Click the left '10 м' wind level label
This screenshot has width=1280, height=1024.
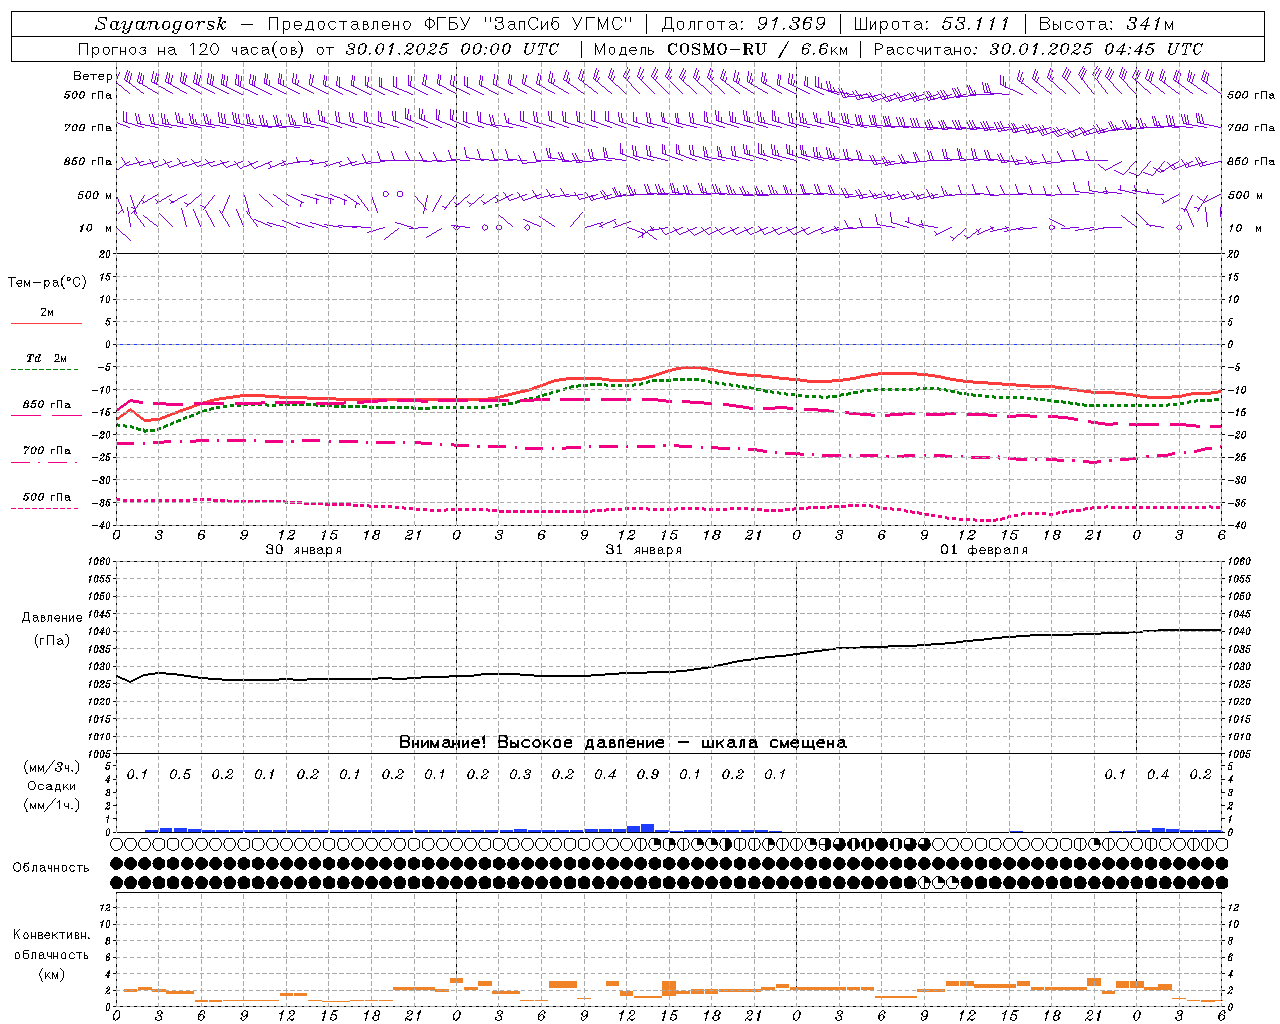(96, 228)
